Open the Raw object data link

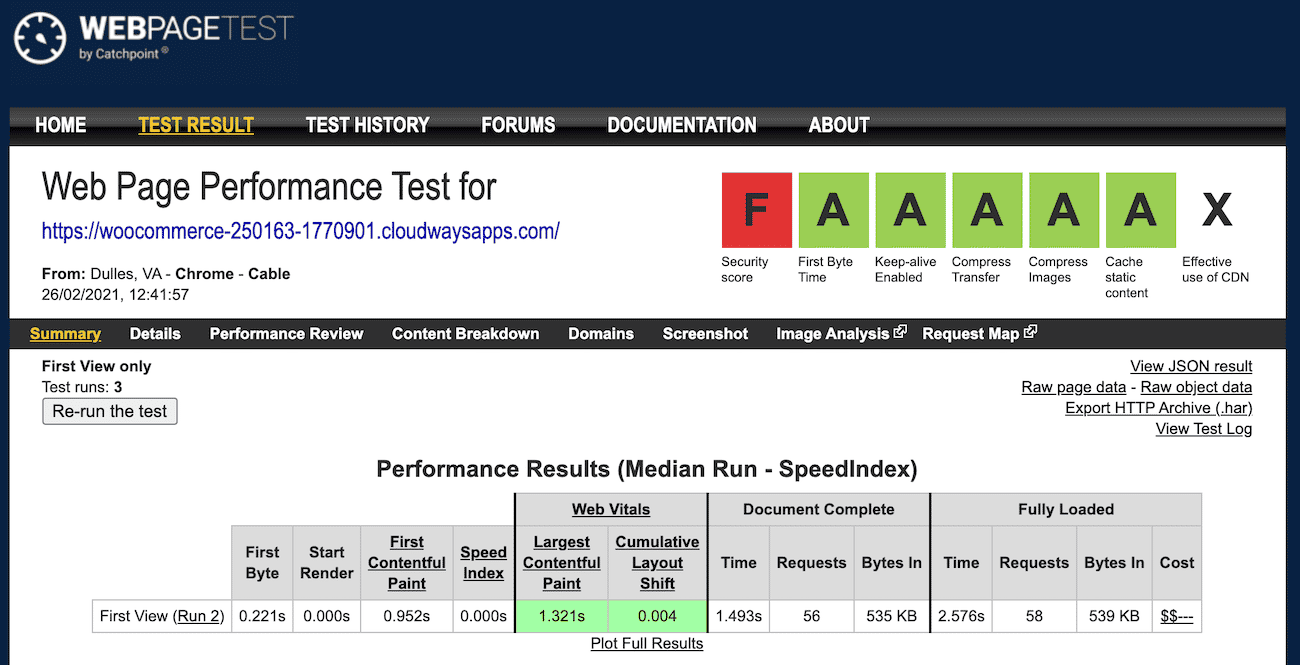coord(1196,387)
